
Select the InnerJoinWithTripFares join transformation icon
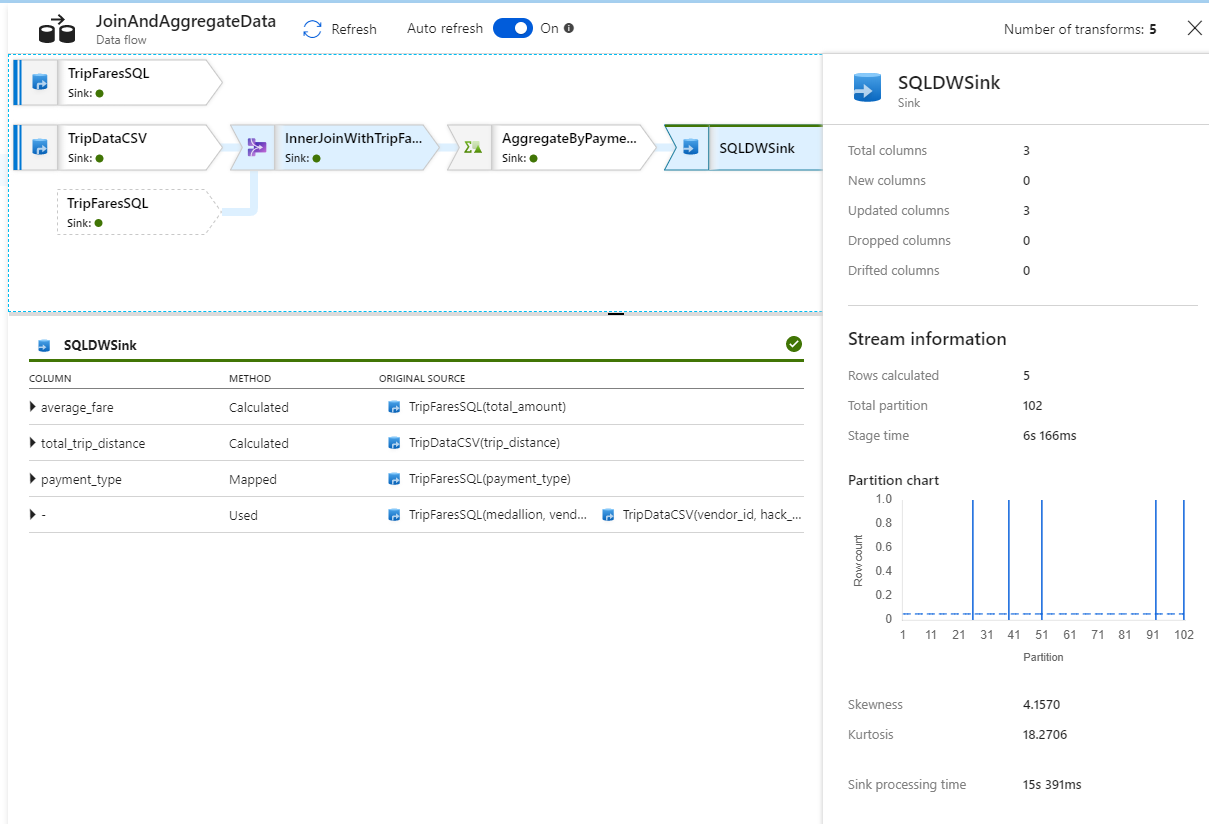point(255,147)
